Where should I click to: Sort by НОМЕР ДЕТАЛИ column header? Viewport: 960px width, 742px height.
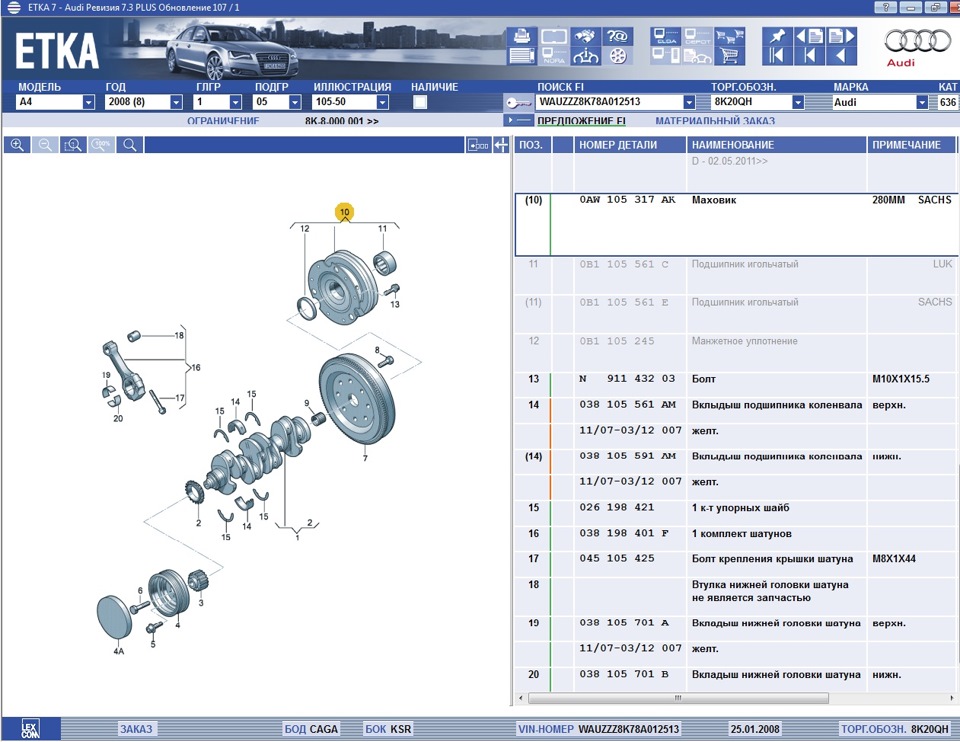pos(630,145)
